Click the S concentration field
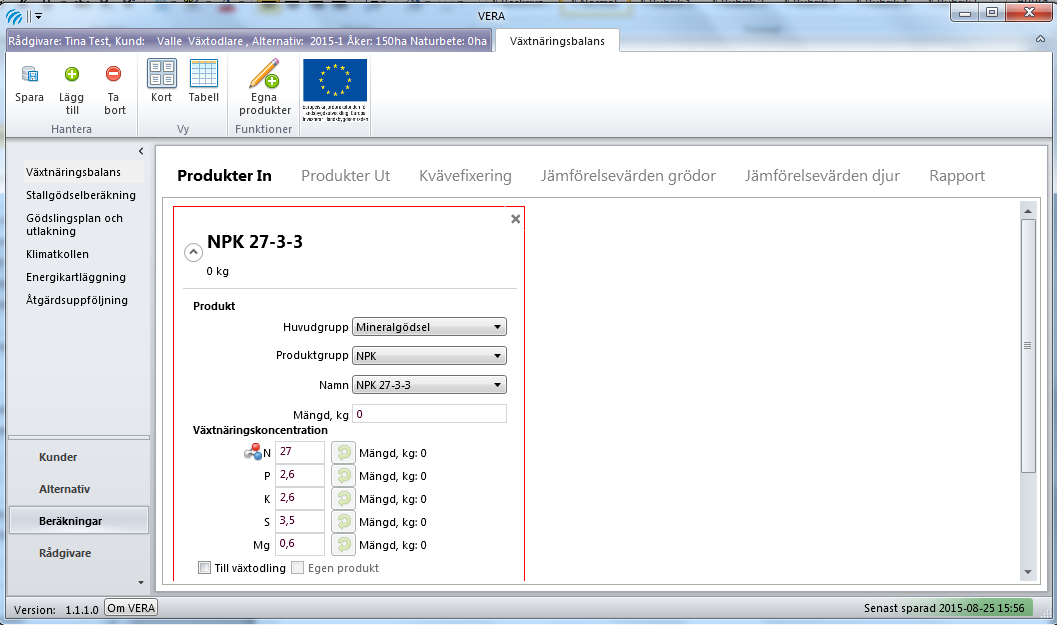Image resolution: width=1057 pixels, height=625 pixels. click(300, 520)
